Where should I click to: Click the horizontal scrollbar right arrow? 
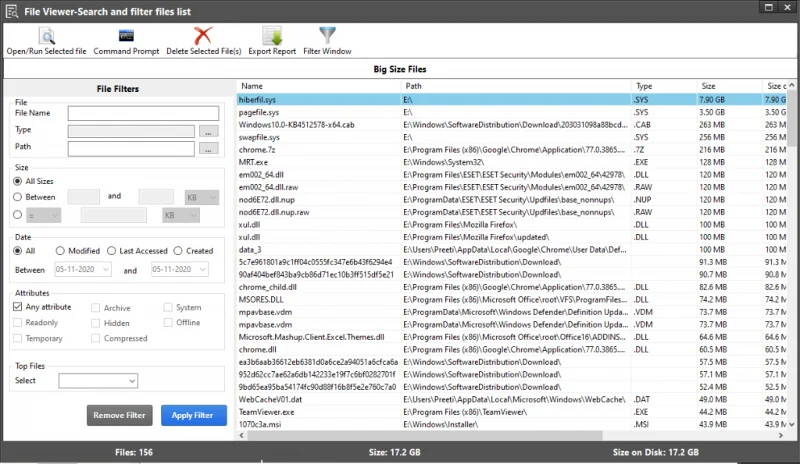[x=781, y=435]
